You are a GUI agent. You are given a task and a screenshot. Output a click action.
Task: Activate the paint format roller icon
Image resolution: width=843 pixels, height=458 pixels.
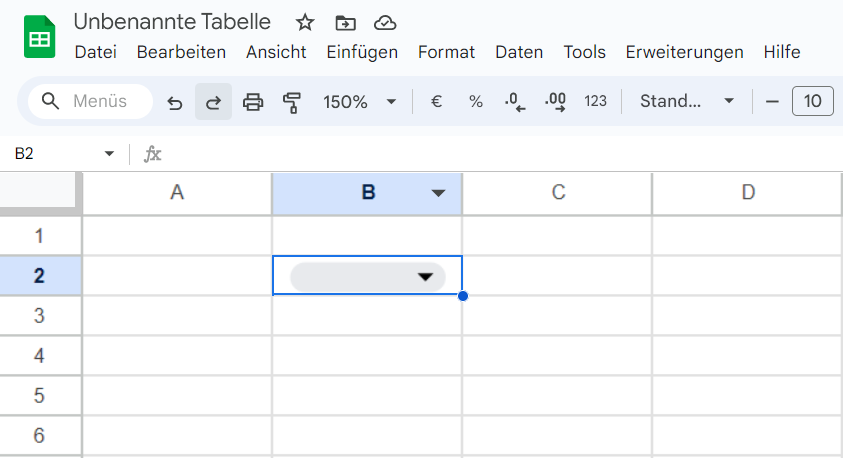pyautogui.click(x=292, y=102)
